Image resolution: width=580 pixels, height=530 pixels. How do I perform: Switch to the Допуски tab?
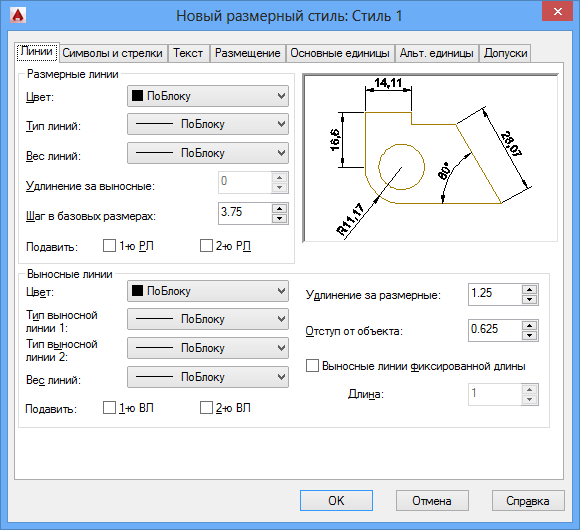click(x=505, y=53)
